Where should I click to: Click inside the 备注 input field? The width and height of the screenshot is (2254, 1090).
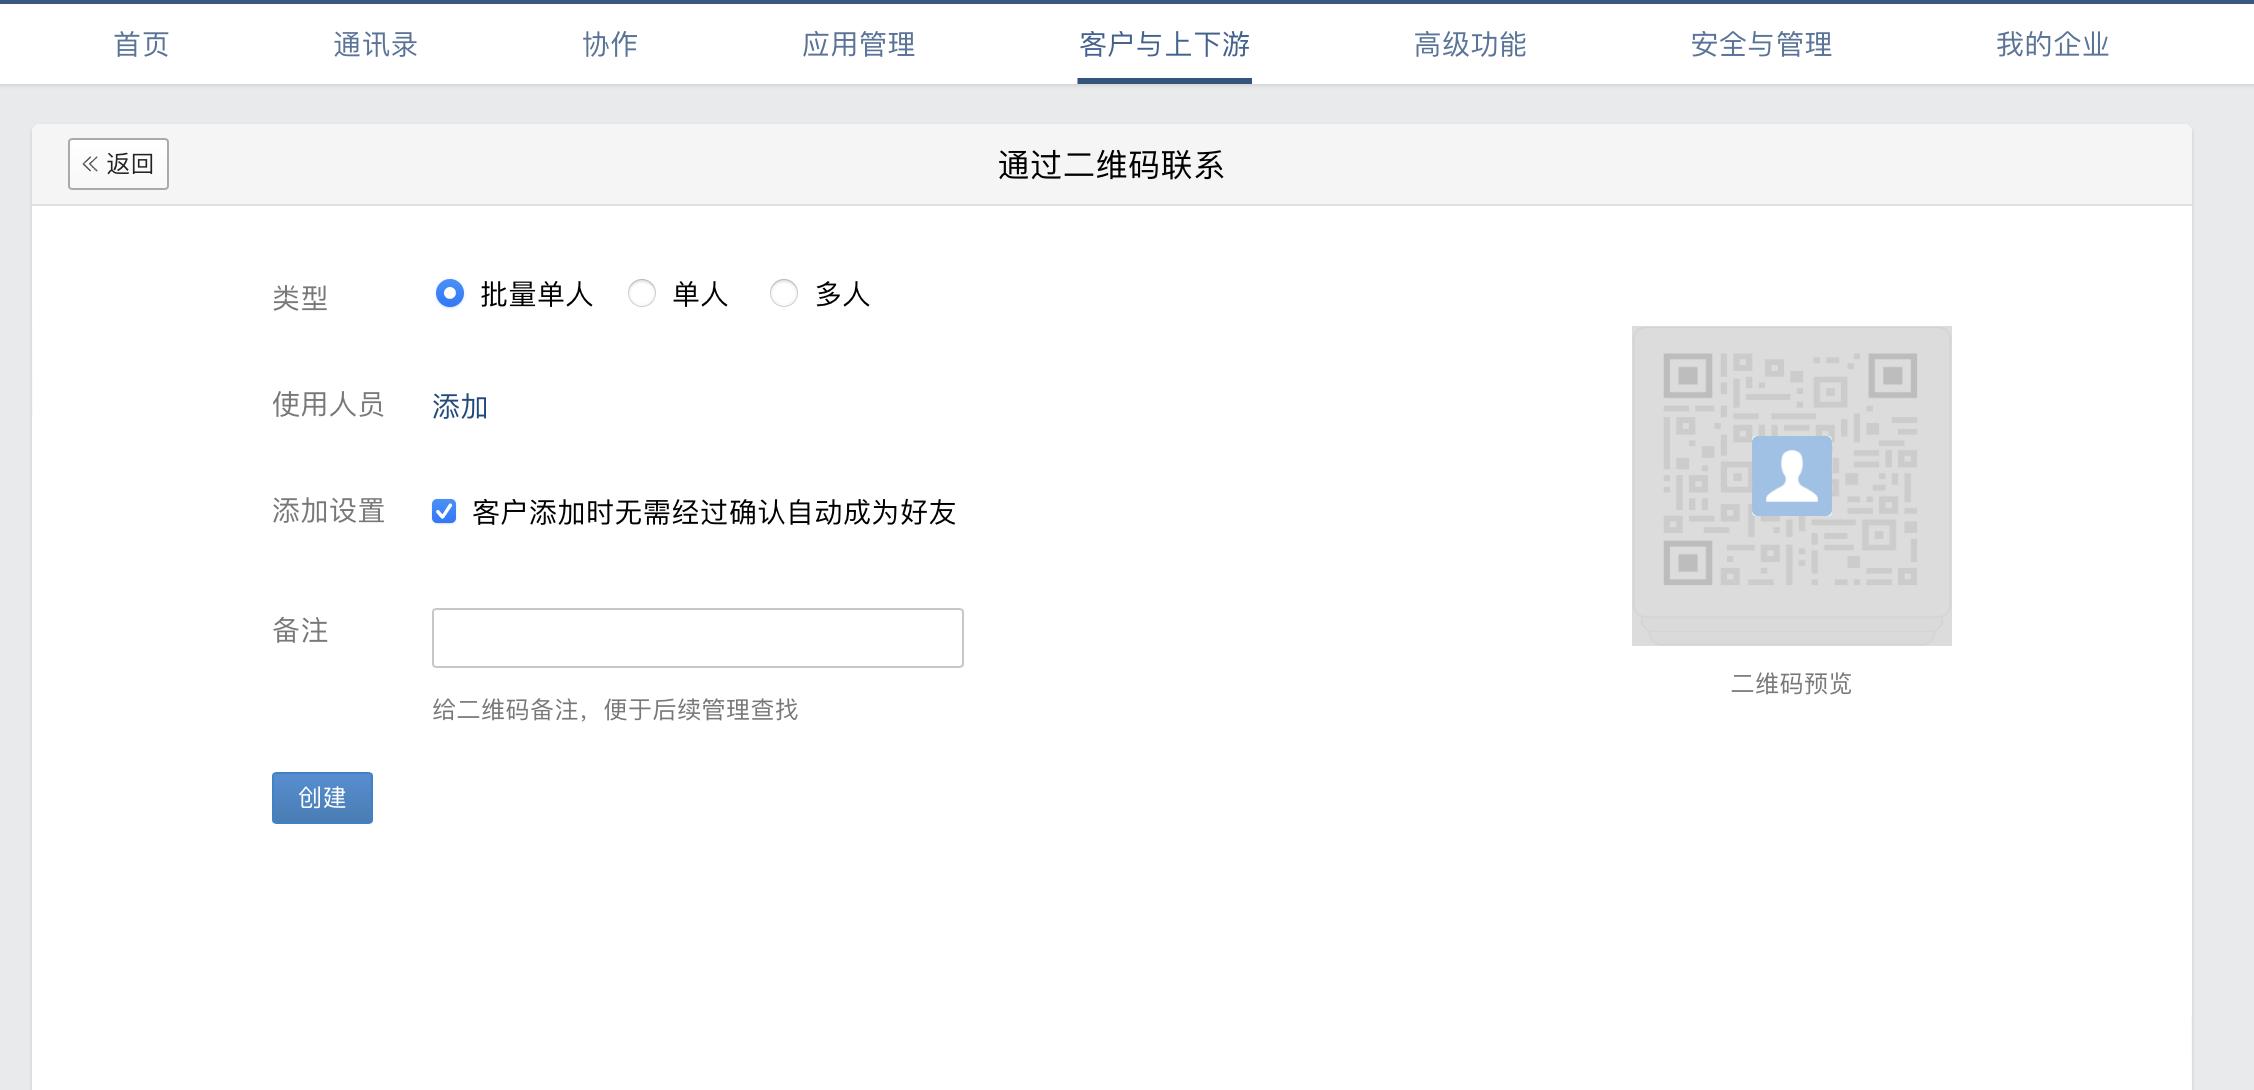click(x=697, y=637)
